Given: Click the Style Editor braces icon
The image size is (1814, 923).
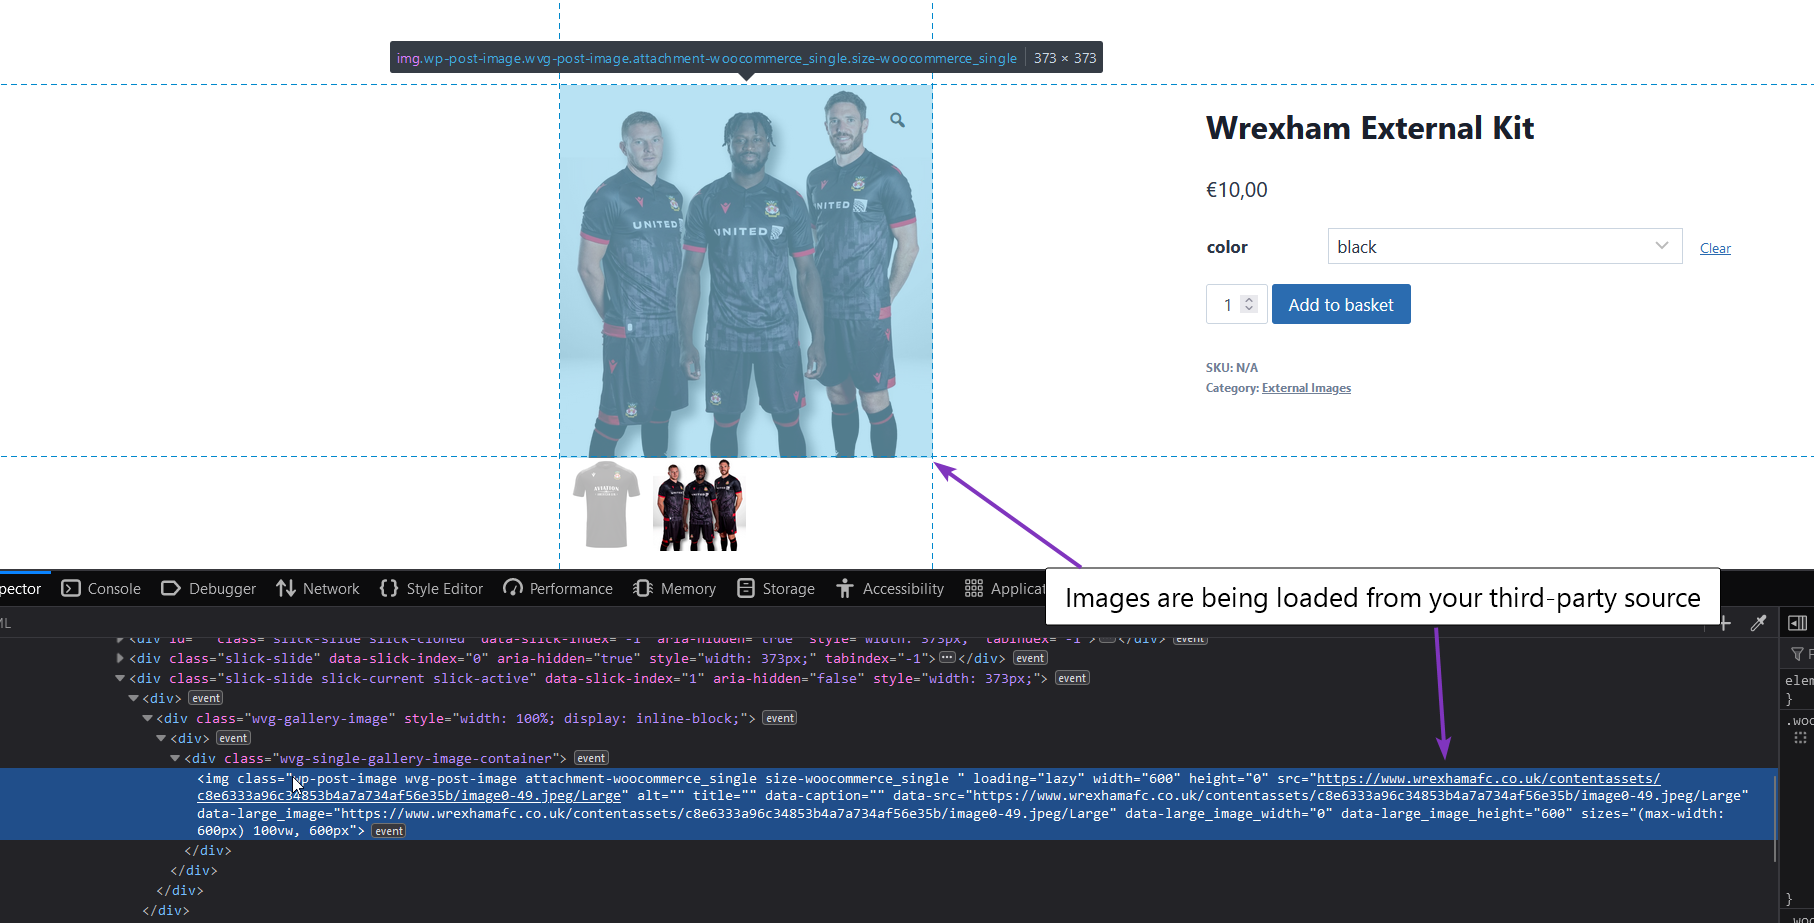Looking at the screenshot, I should (389, 588).
